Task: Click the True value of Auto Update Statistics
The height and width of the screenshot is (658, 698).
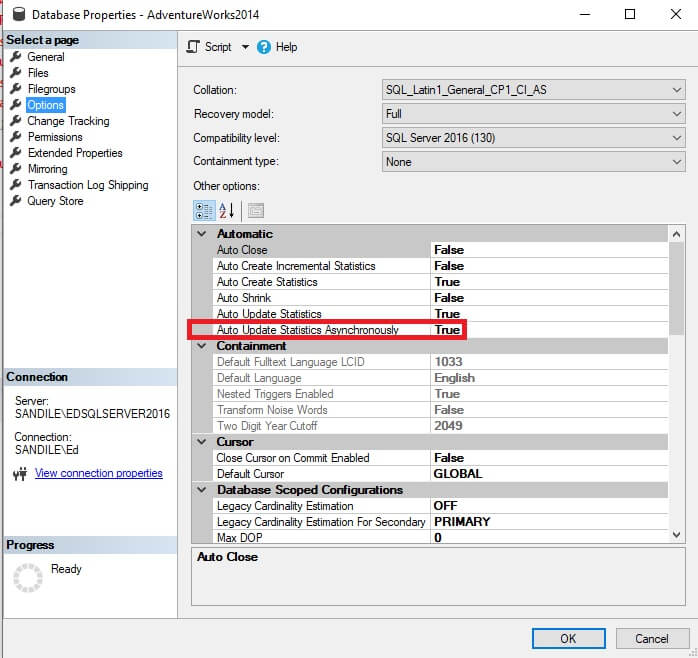Action: 447,314
